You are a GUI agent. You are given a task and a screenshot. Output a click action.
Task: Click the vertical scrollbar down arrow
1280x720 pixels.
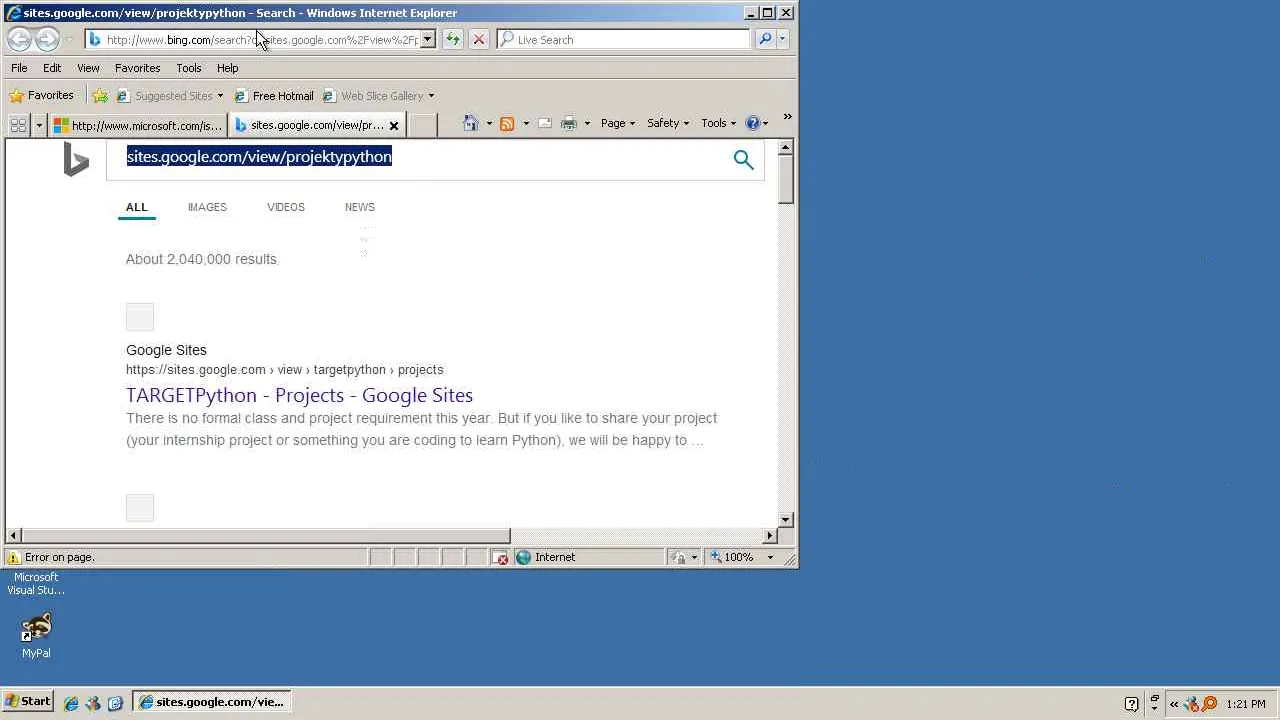pyautogui.click(x=786, y=519)
